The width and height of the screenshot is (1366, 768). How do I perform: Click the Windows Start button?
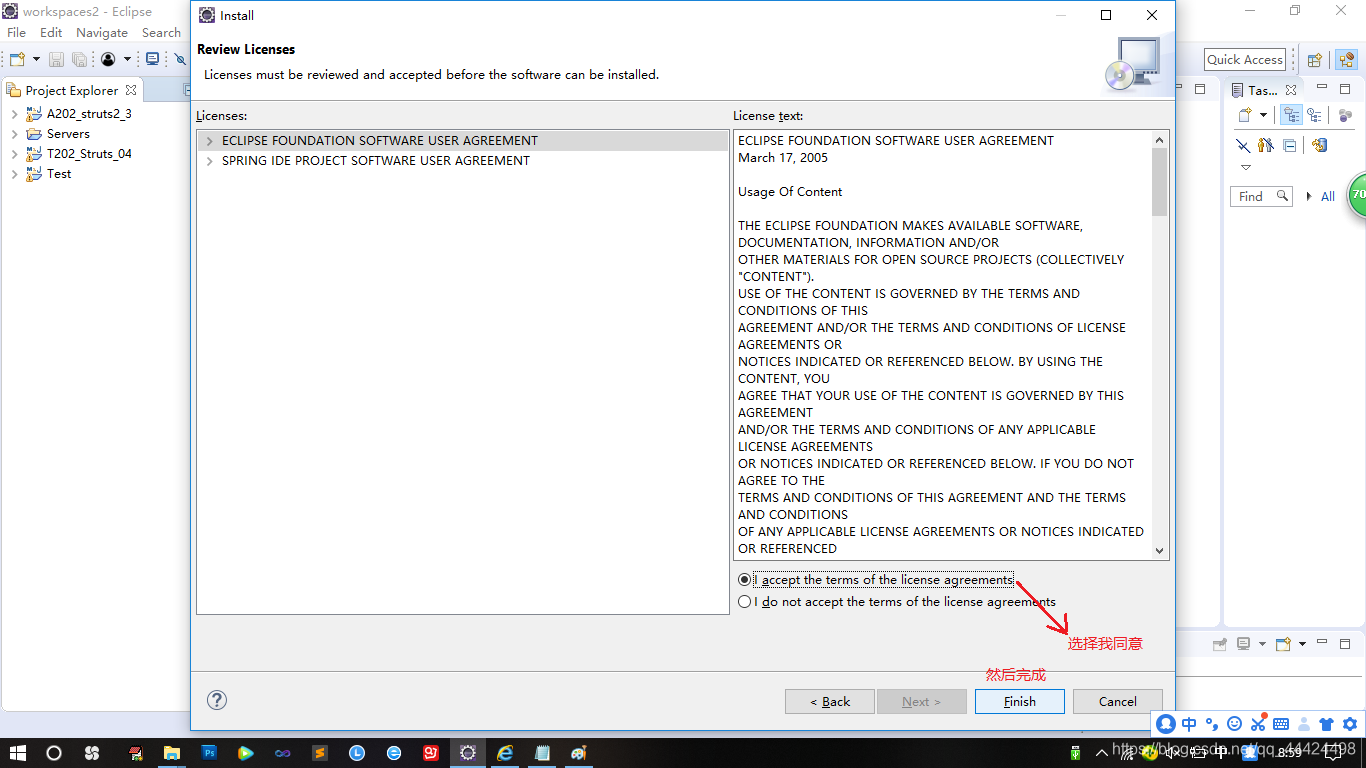point(17,753)
